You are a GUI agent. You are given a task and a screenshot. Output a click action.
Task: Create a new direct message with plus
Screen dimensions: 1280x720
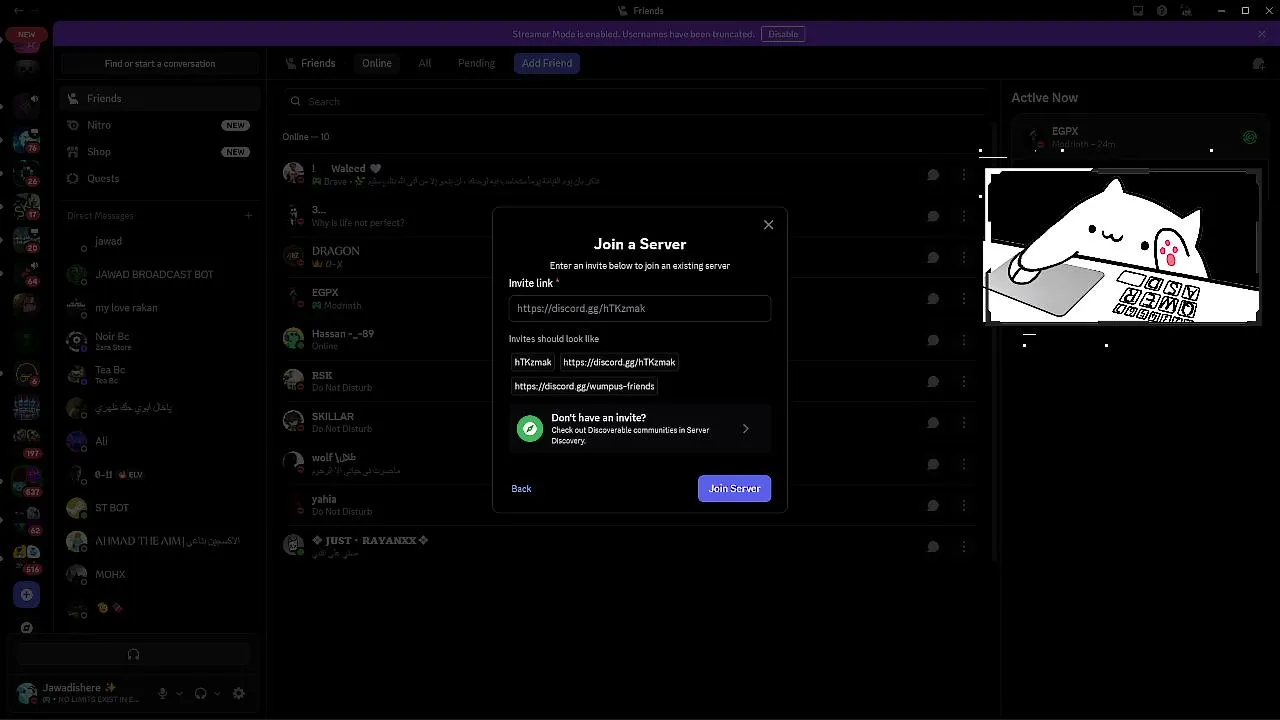pyautogui.click(x=249, y=215)
